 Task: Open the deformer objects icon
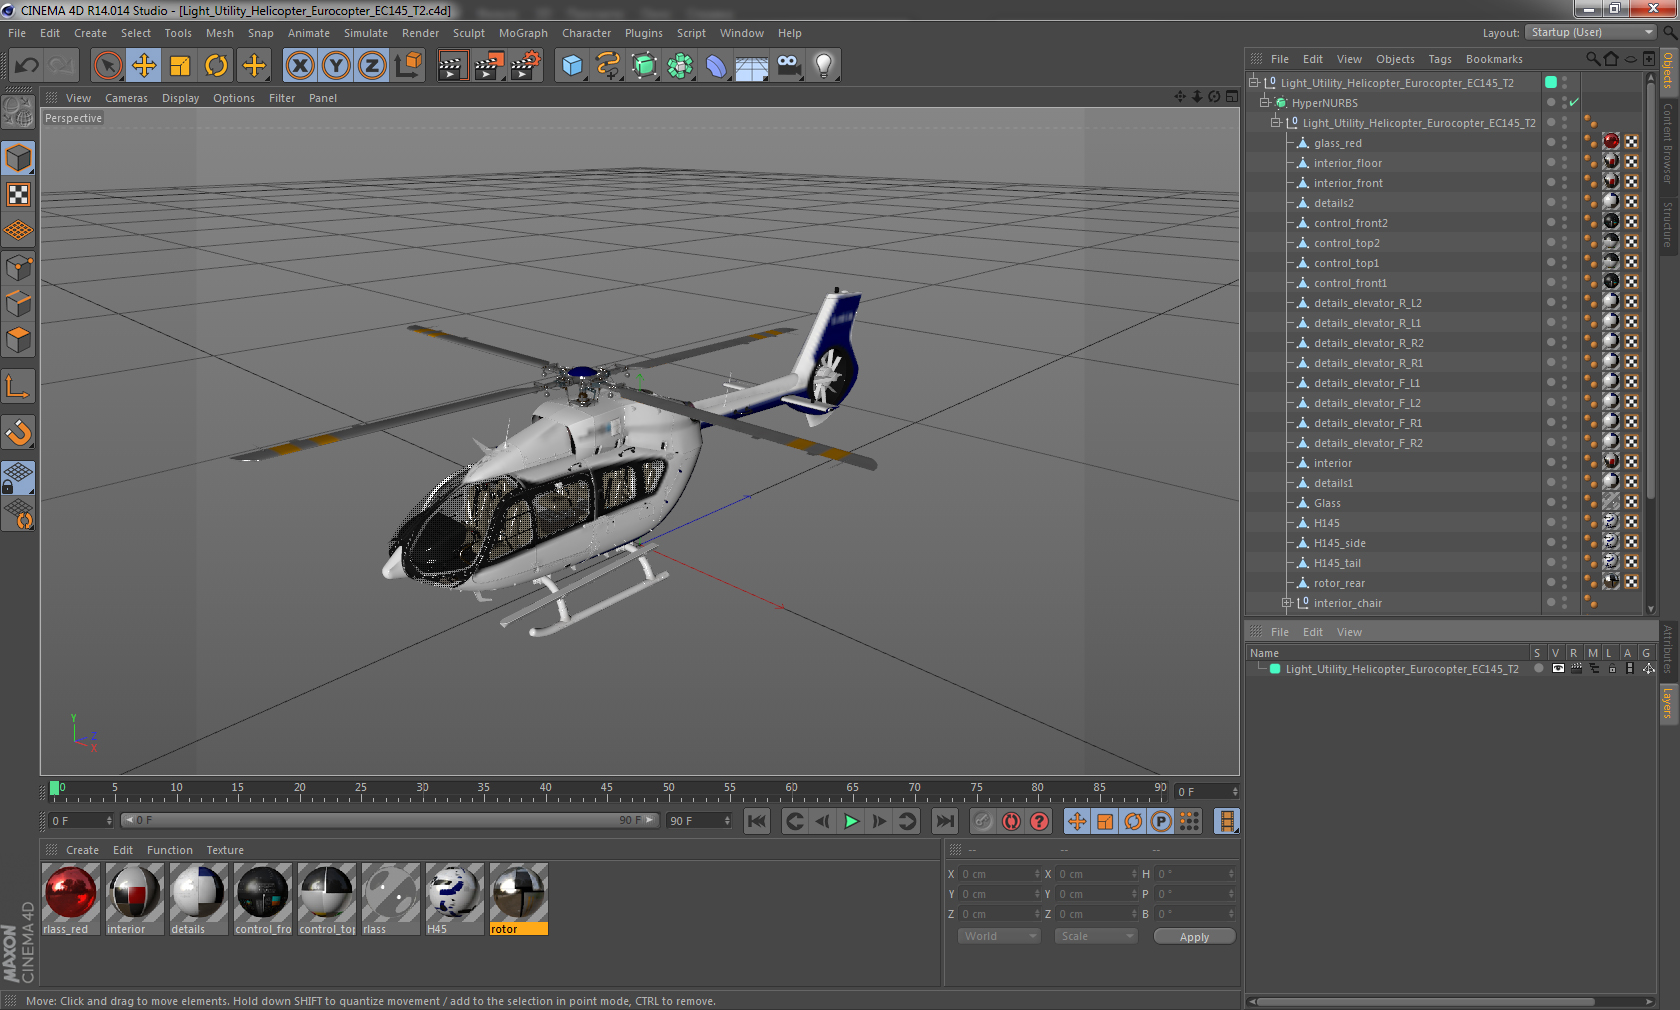click(x=716, y=66)
